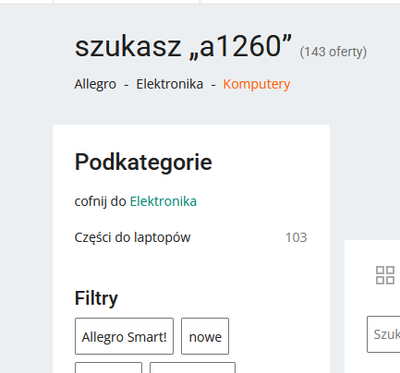
Task: Switch to grid view layout icon
Action: point(385,275)
